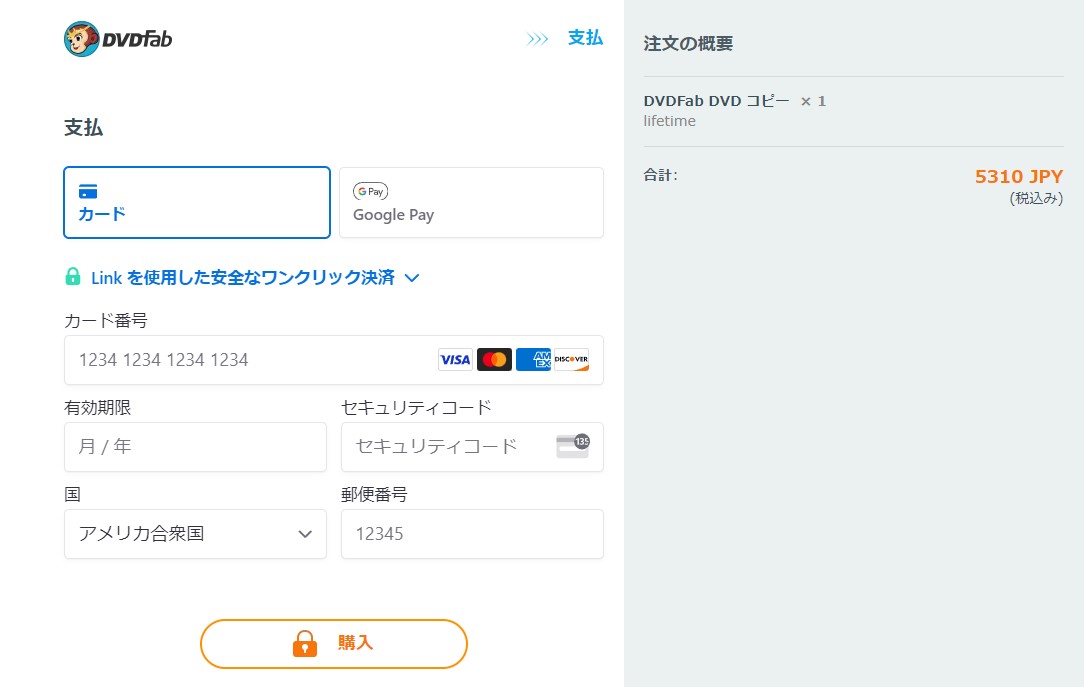The image size is (1084, 687).
Task: Click the セキュリティコード label above field
Action: tap(416, 408)
